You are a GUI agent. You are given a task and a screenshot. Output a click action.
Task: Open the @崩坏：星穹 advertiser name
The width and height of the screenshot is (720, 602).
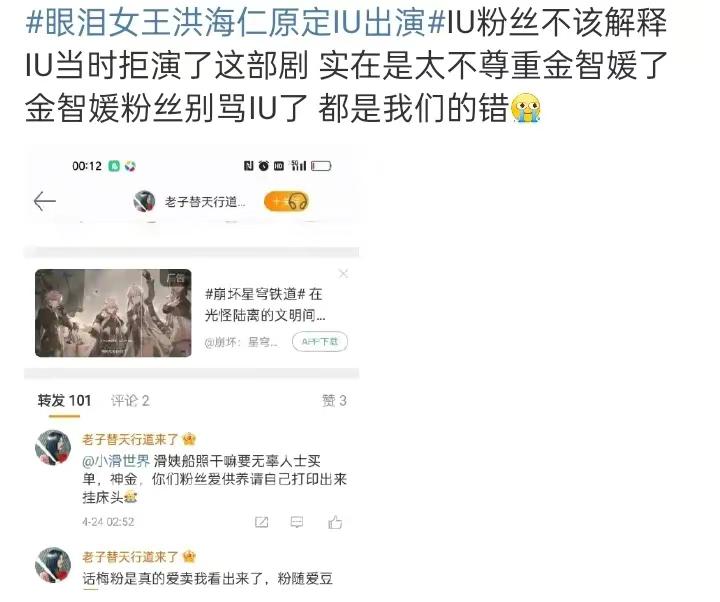click(241, 343)
